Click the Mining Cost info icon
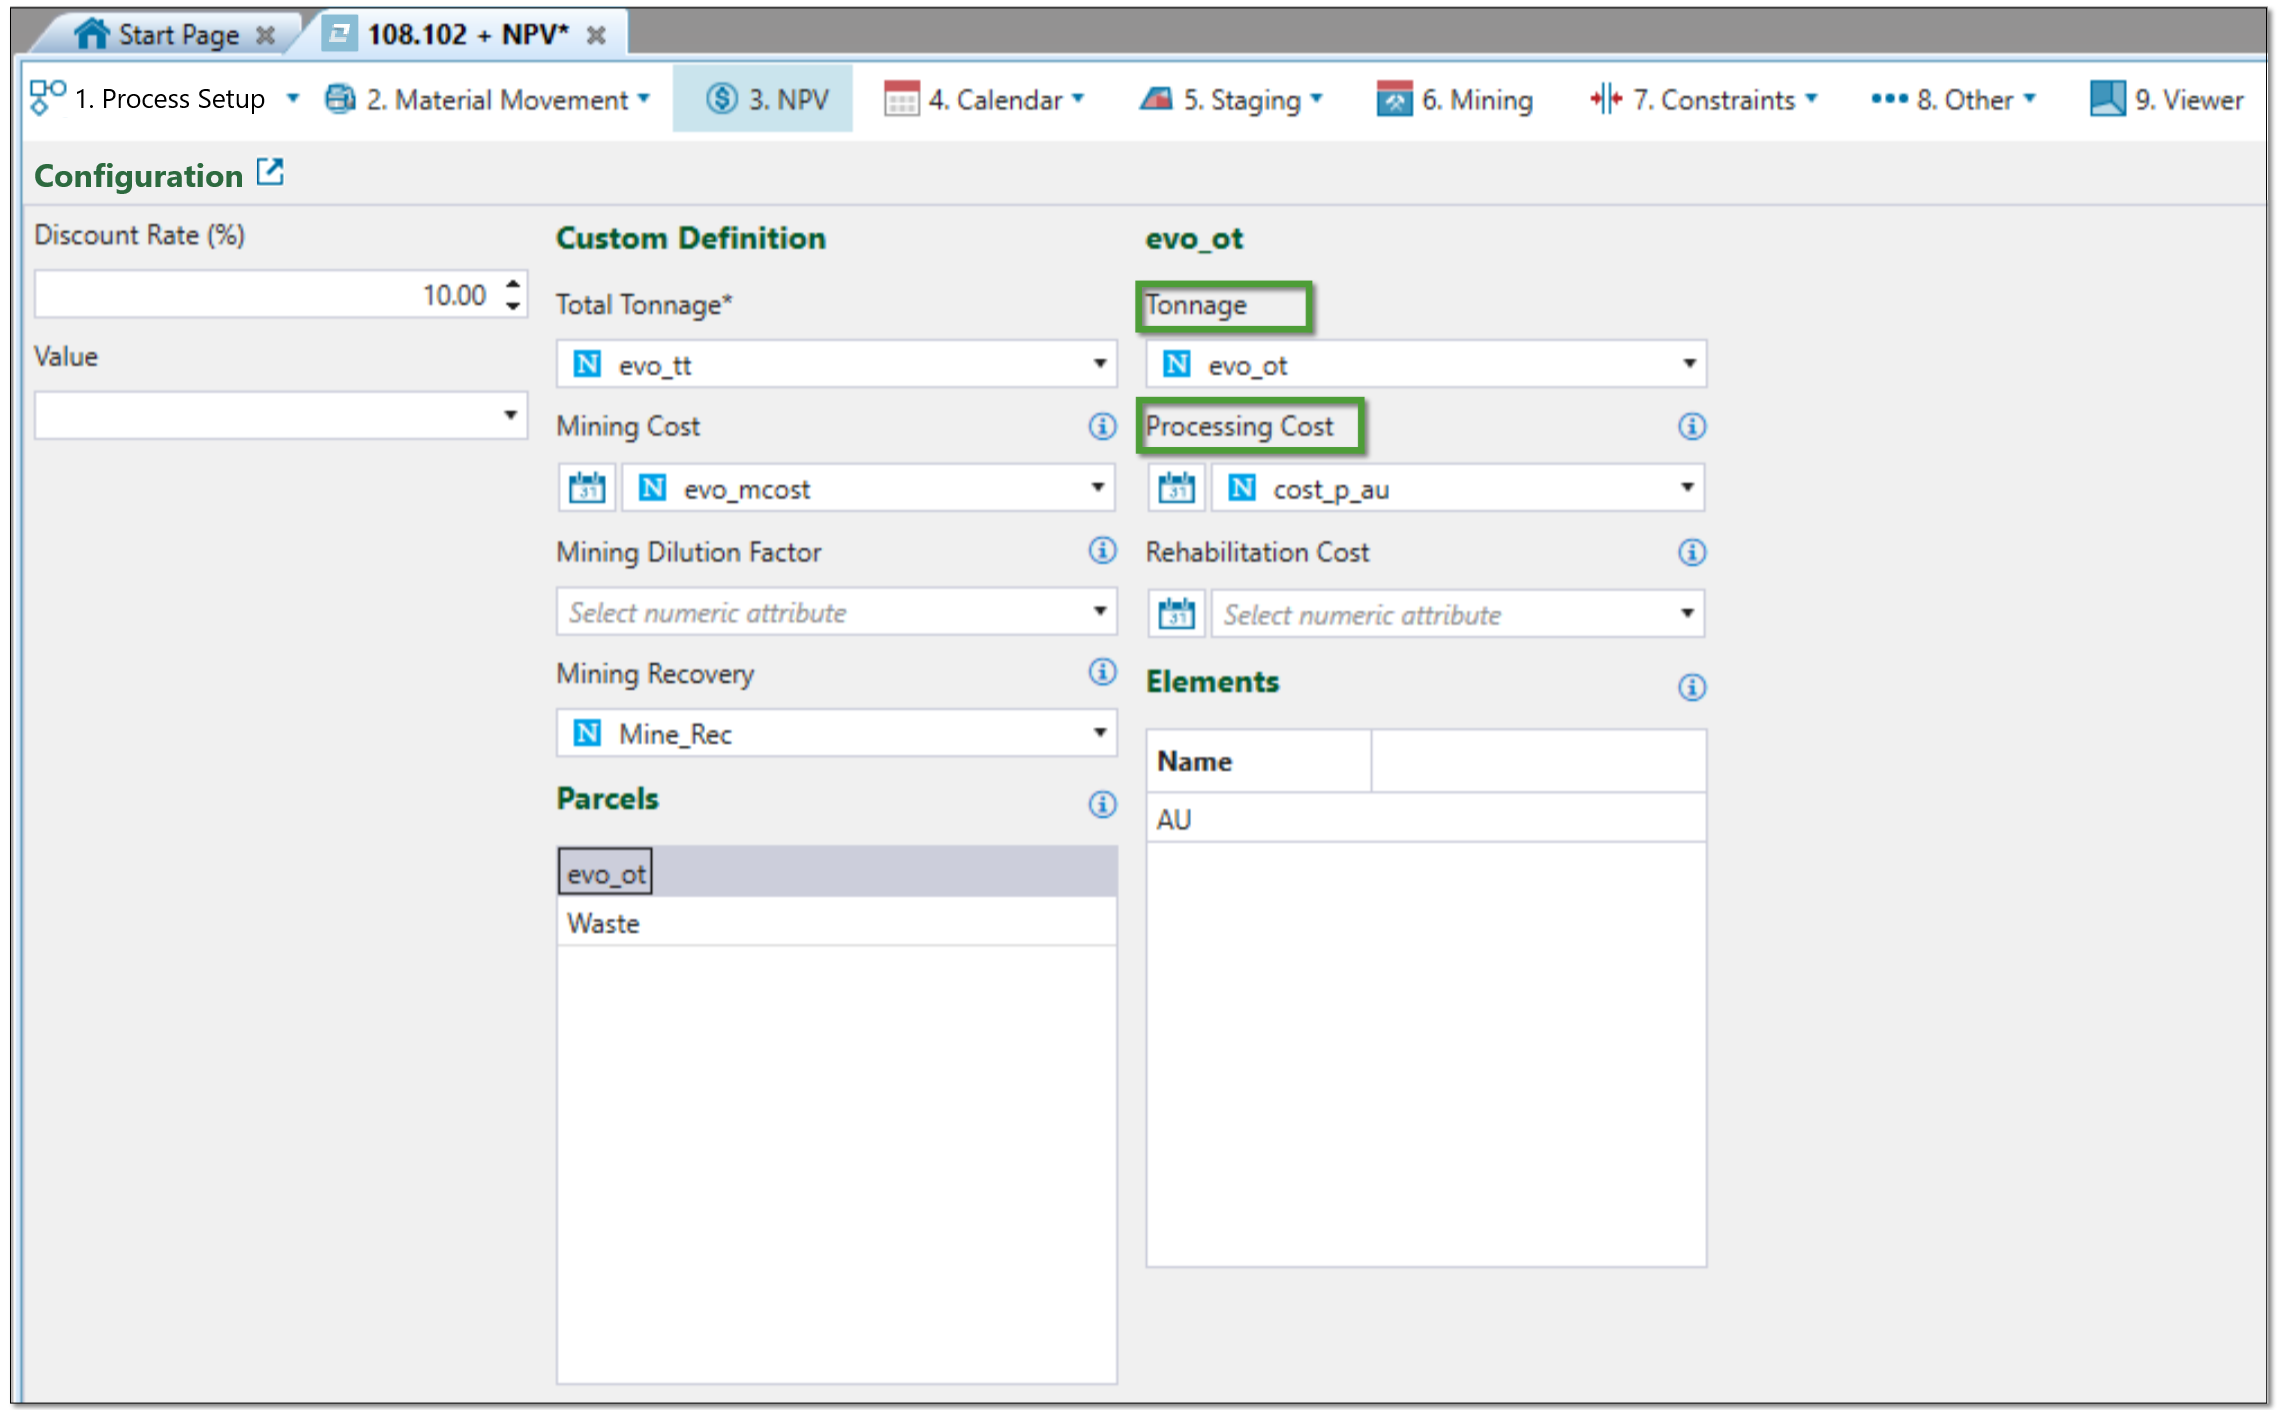2278x1412 pixels. click(1102, 426)
